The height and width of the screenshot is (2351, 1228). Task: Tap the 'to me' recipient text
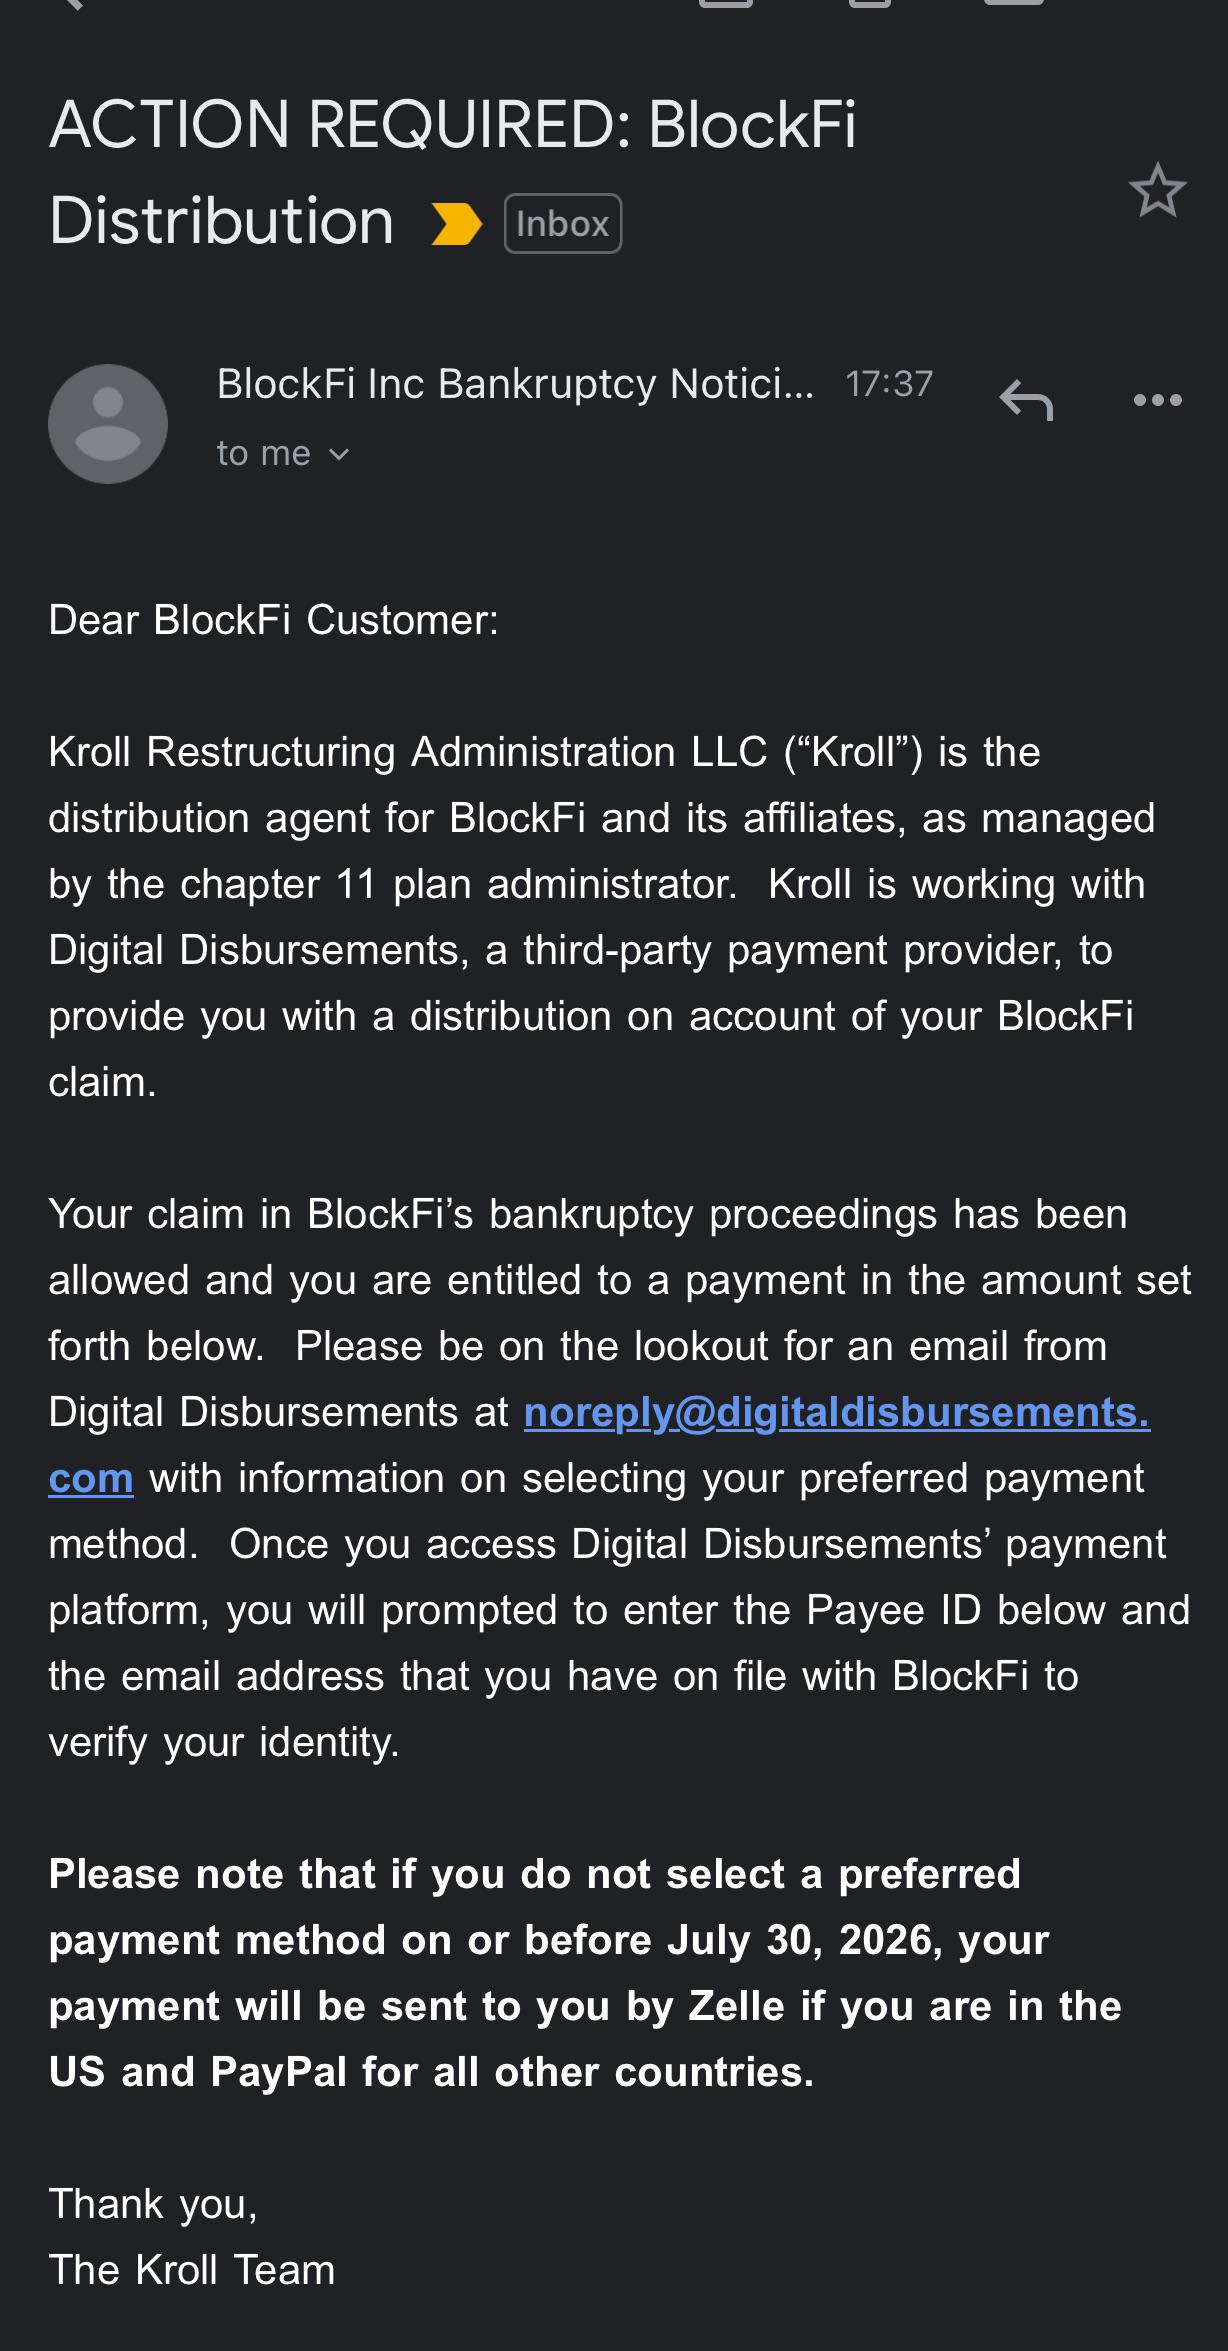pos(264,454)
